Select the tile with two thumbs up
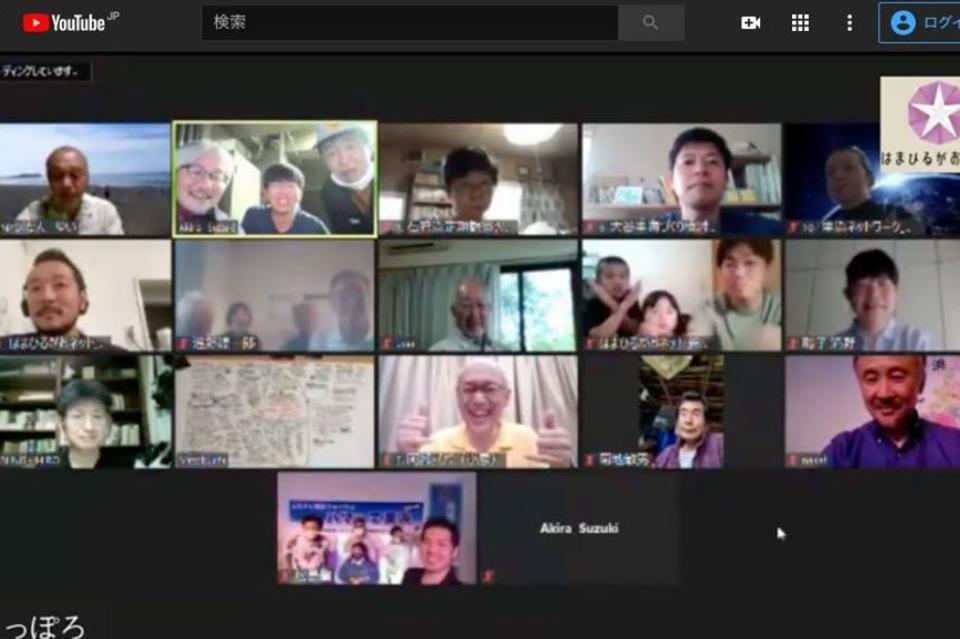The width and height of the screenshot is (960, 639). tap(478, 411)
